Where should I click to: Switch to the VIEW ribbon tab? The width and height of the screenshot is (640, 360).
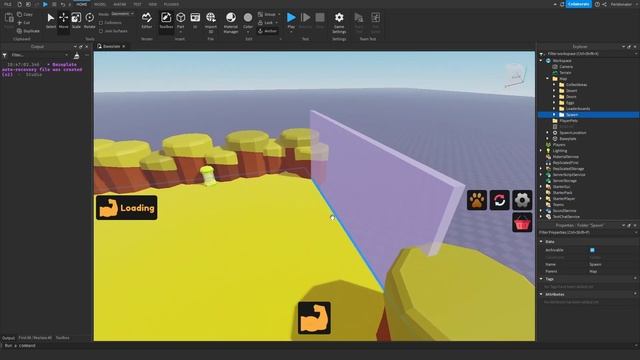click(153, 4)
